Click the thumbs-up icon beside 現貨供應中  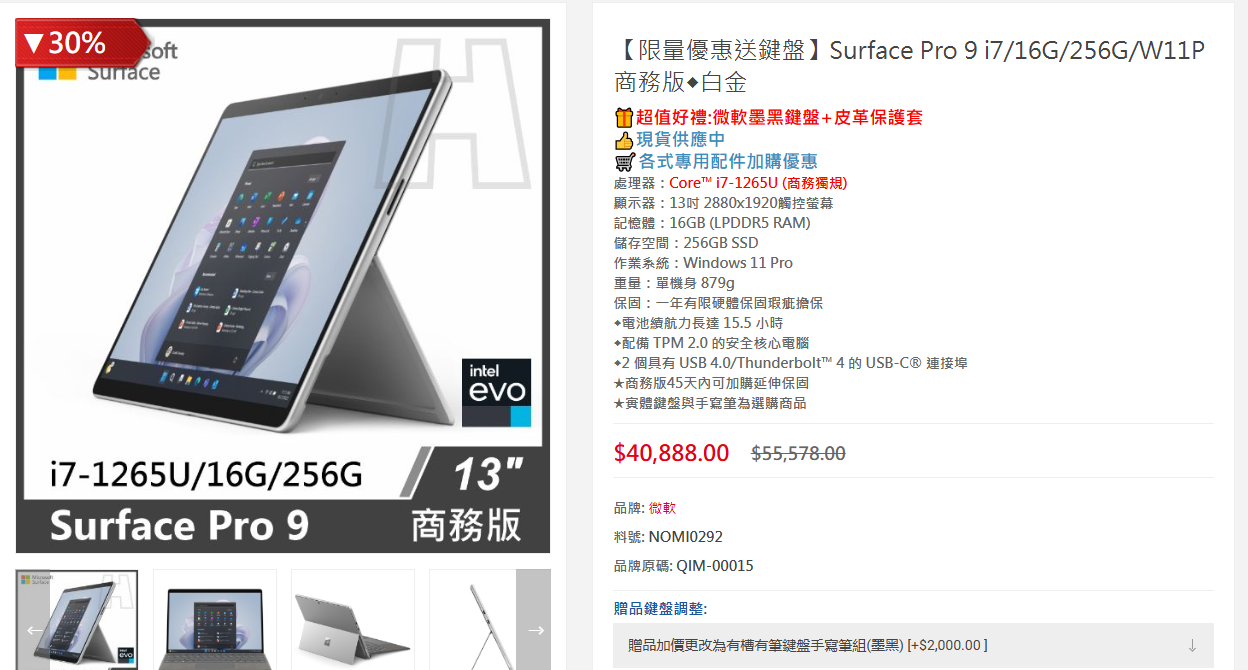624,140
